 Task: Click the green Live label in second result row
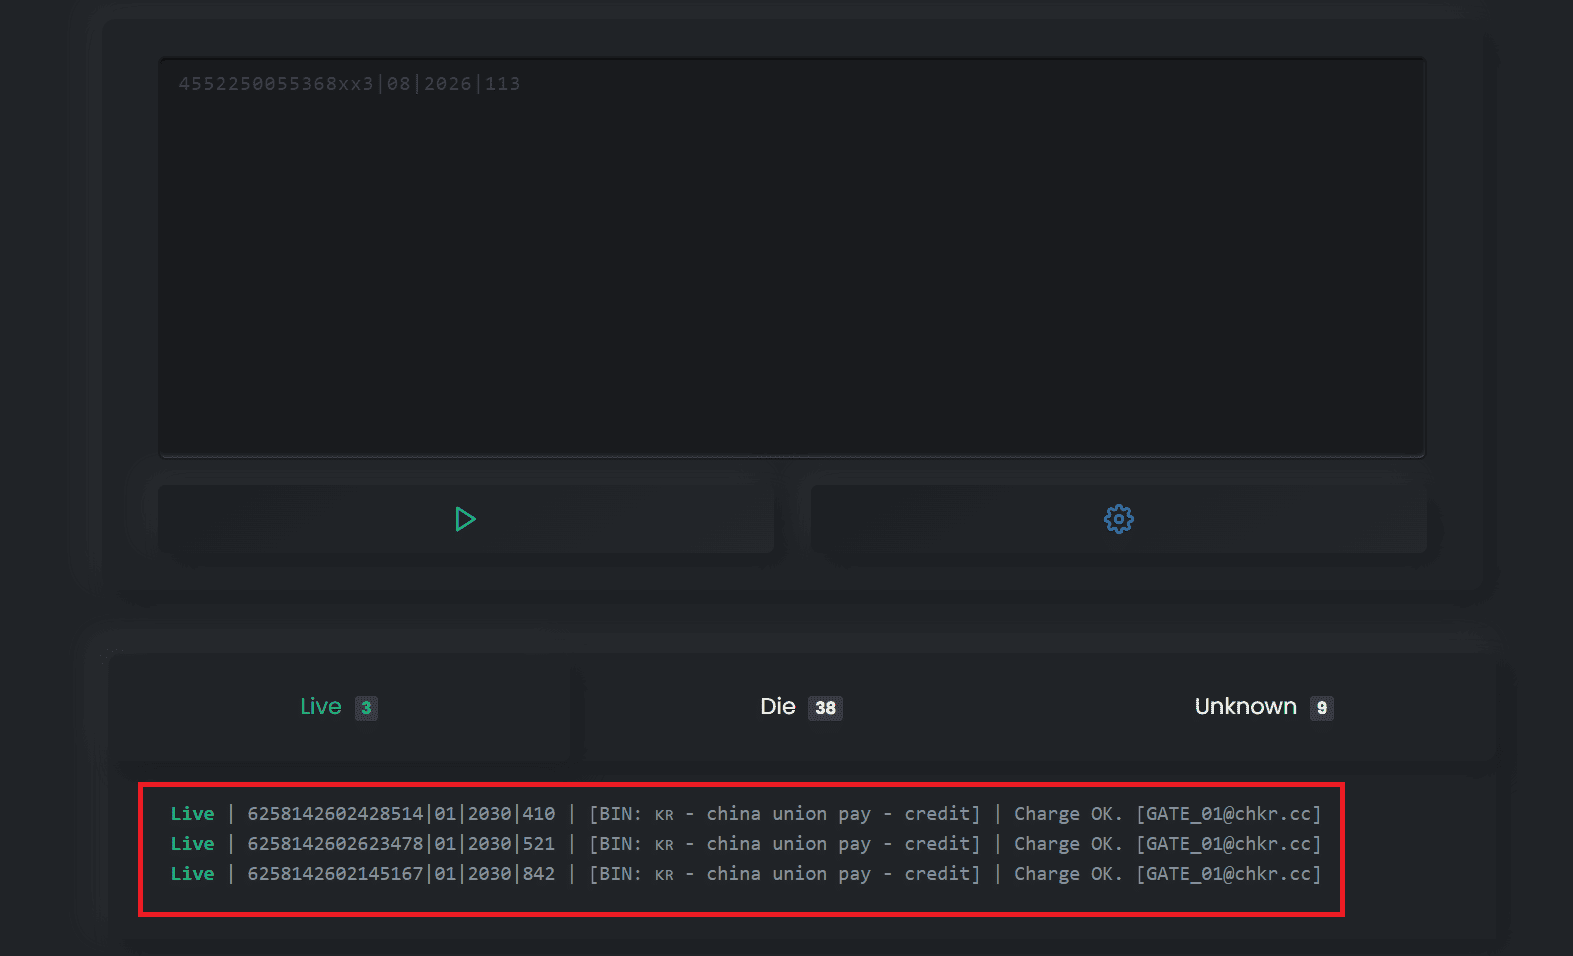coord(192,844)
